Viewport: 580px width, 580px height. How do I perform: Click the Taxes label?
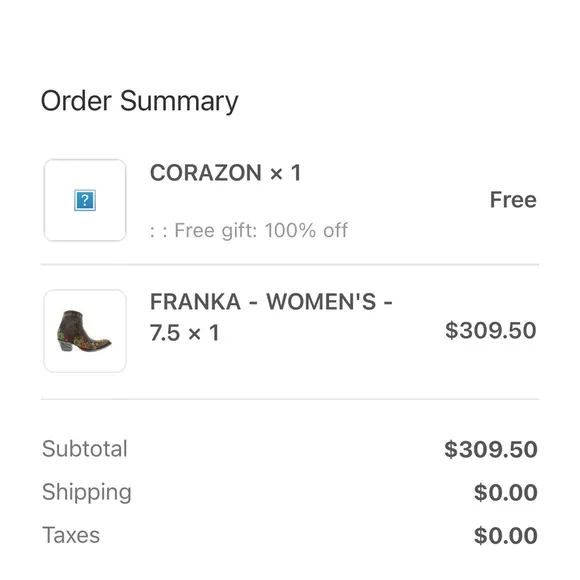71,535
